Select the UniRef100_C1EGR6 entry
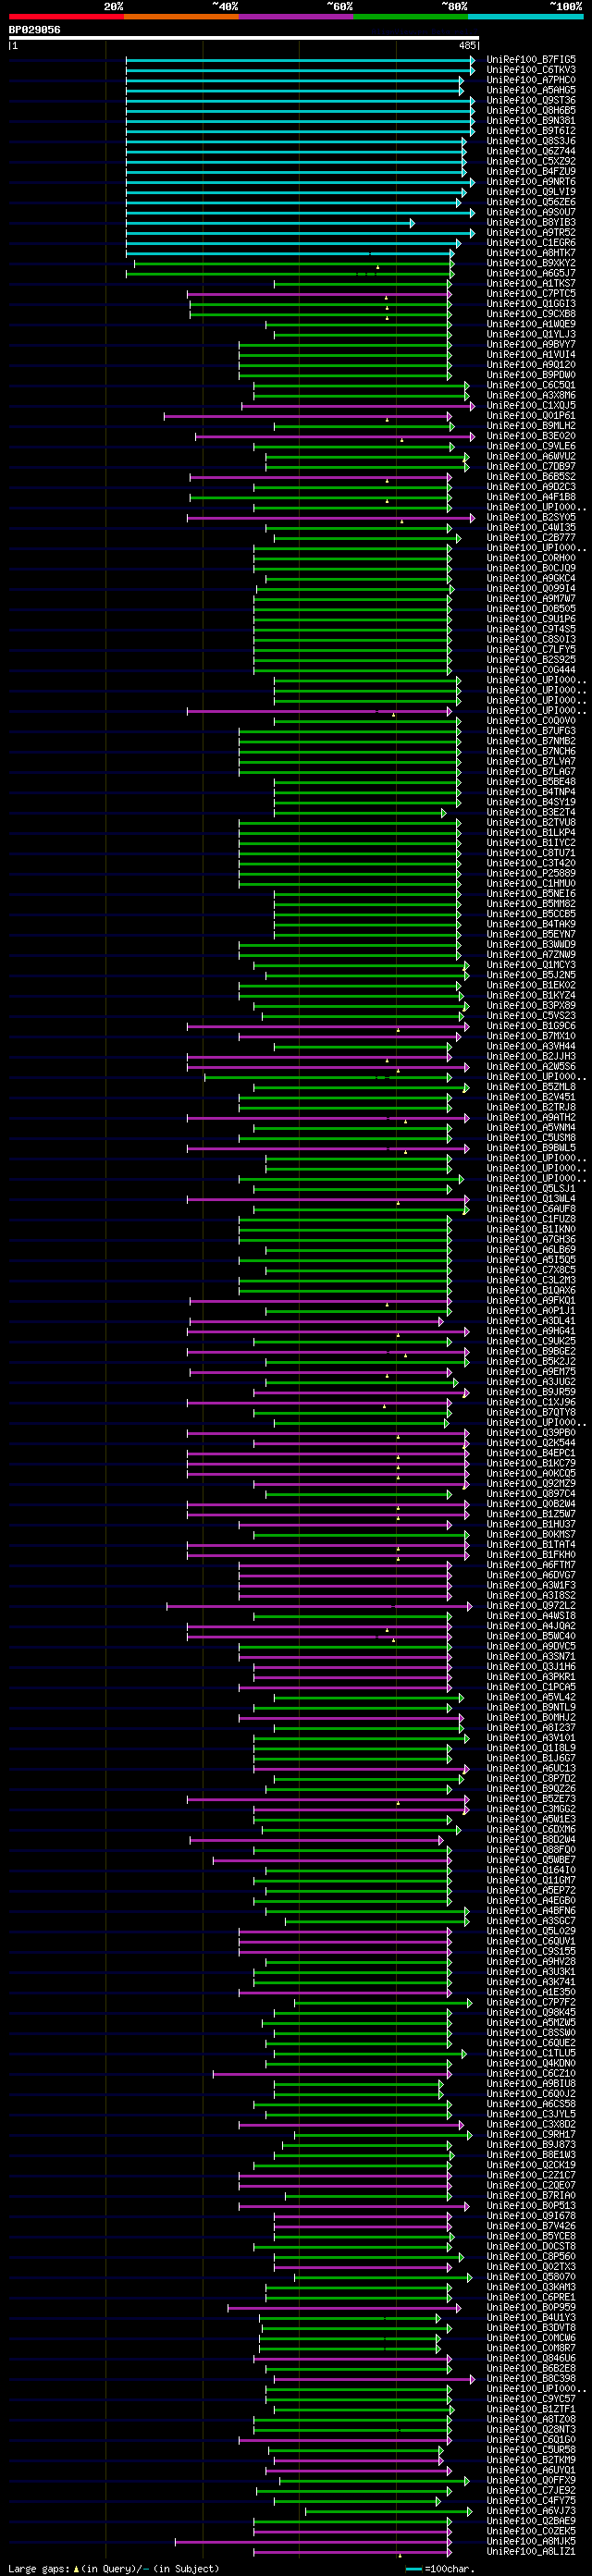 click(x=531, y=243)
